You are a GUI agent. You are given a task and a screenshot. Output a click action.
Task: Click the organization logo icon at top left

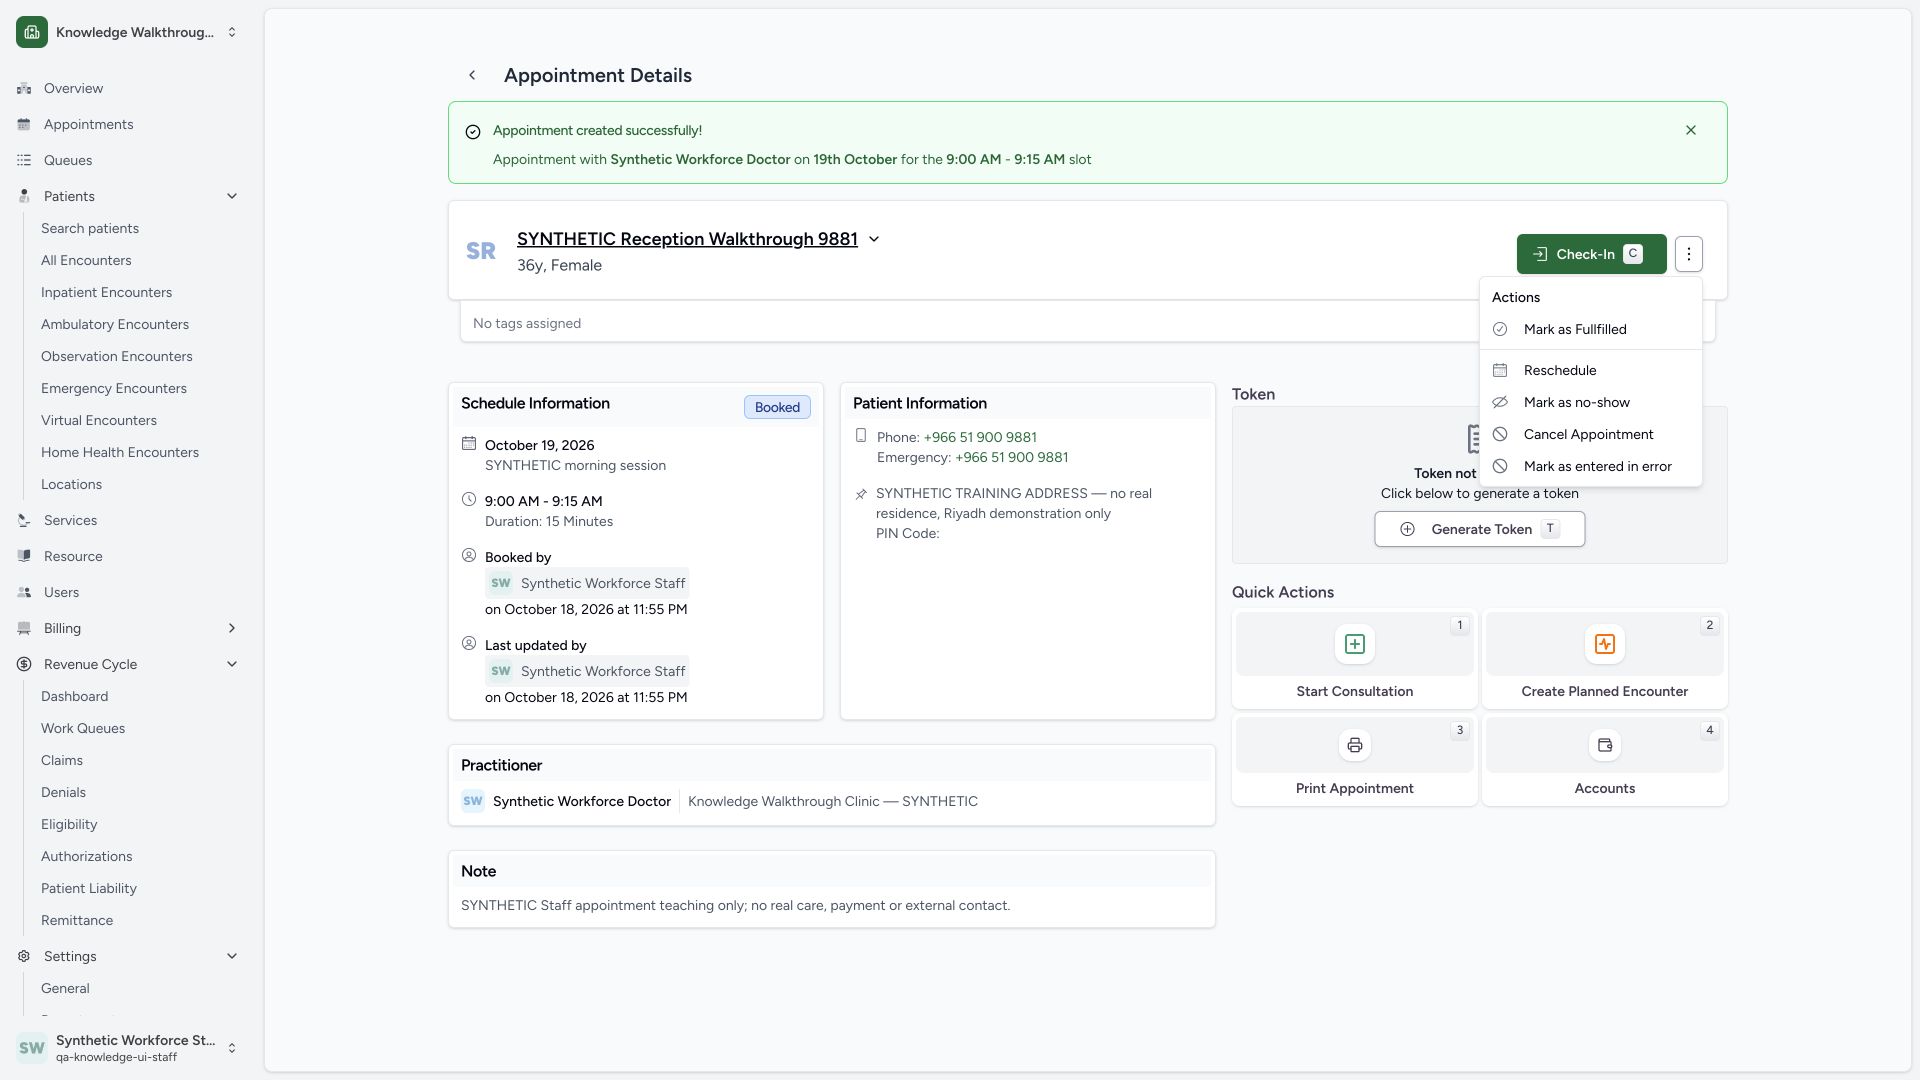coord(32,32)
